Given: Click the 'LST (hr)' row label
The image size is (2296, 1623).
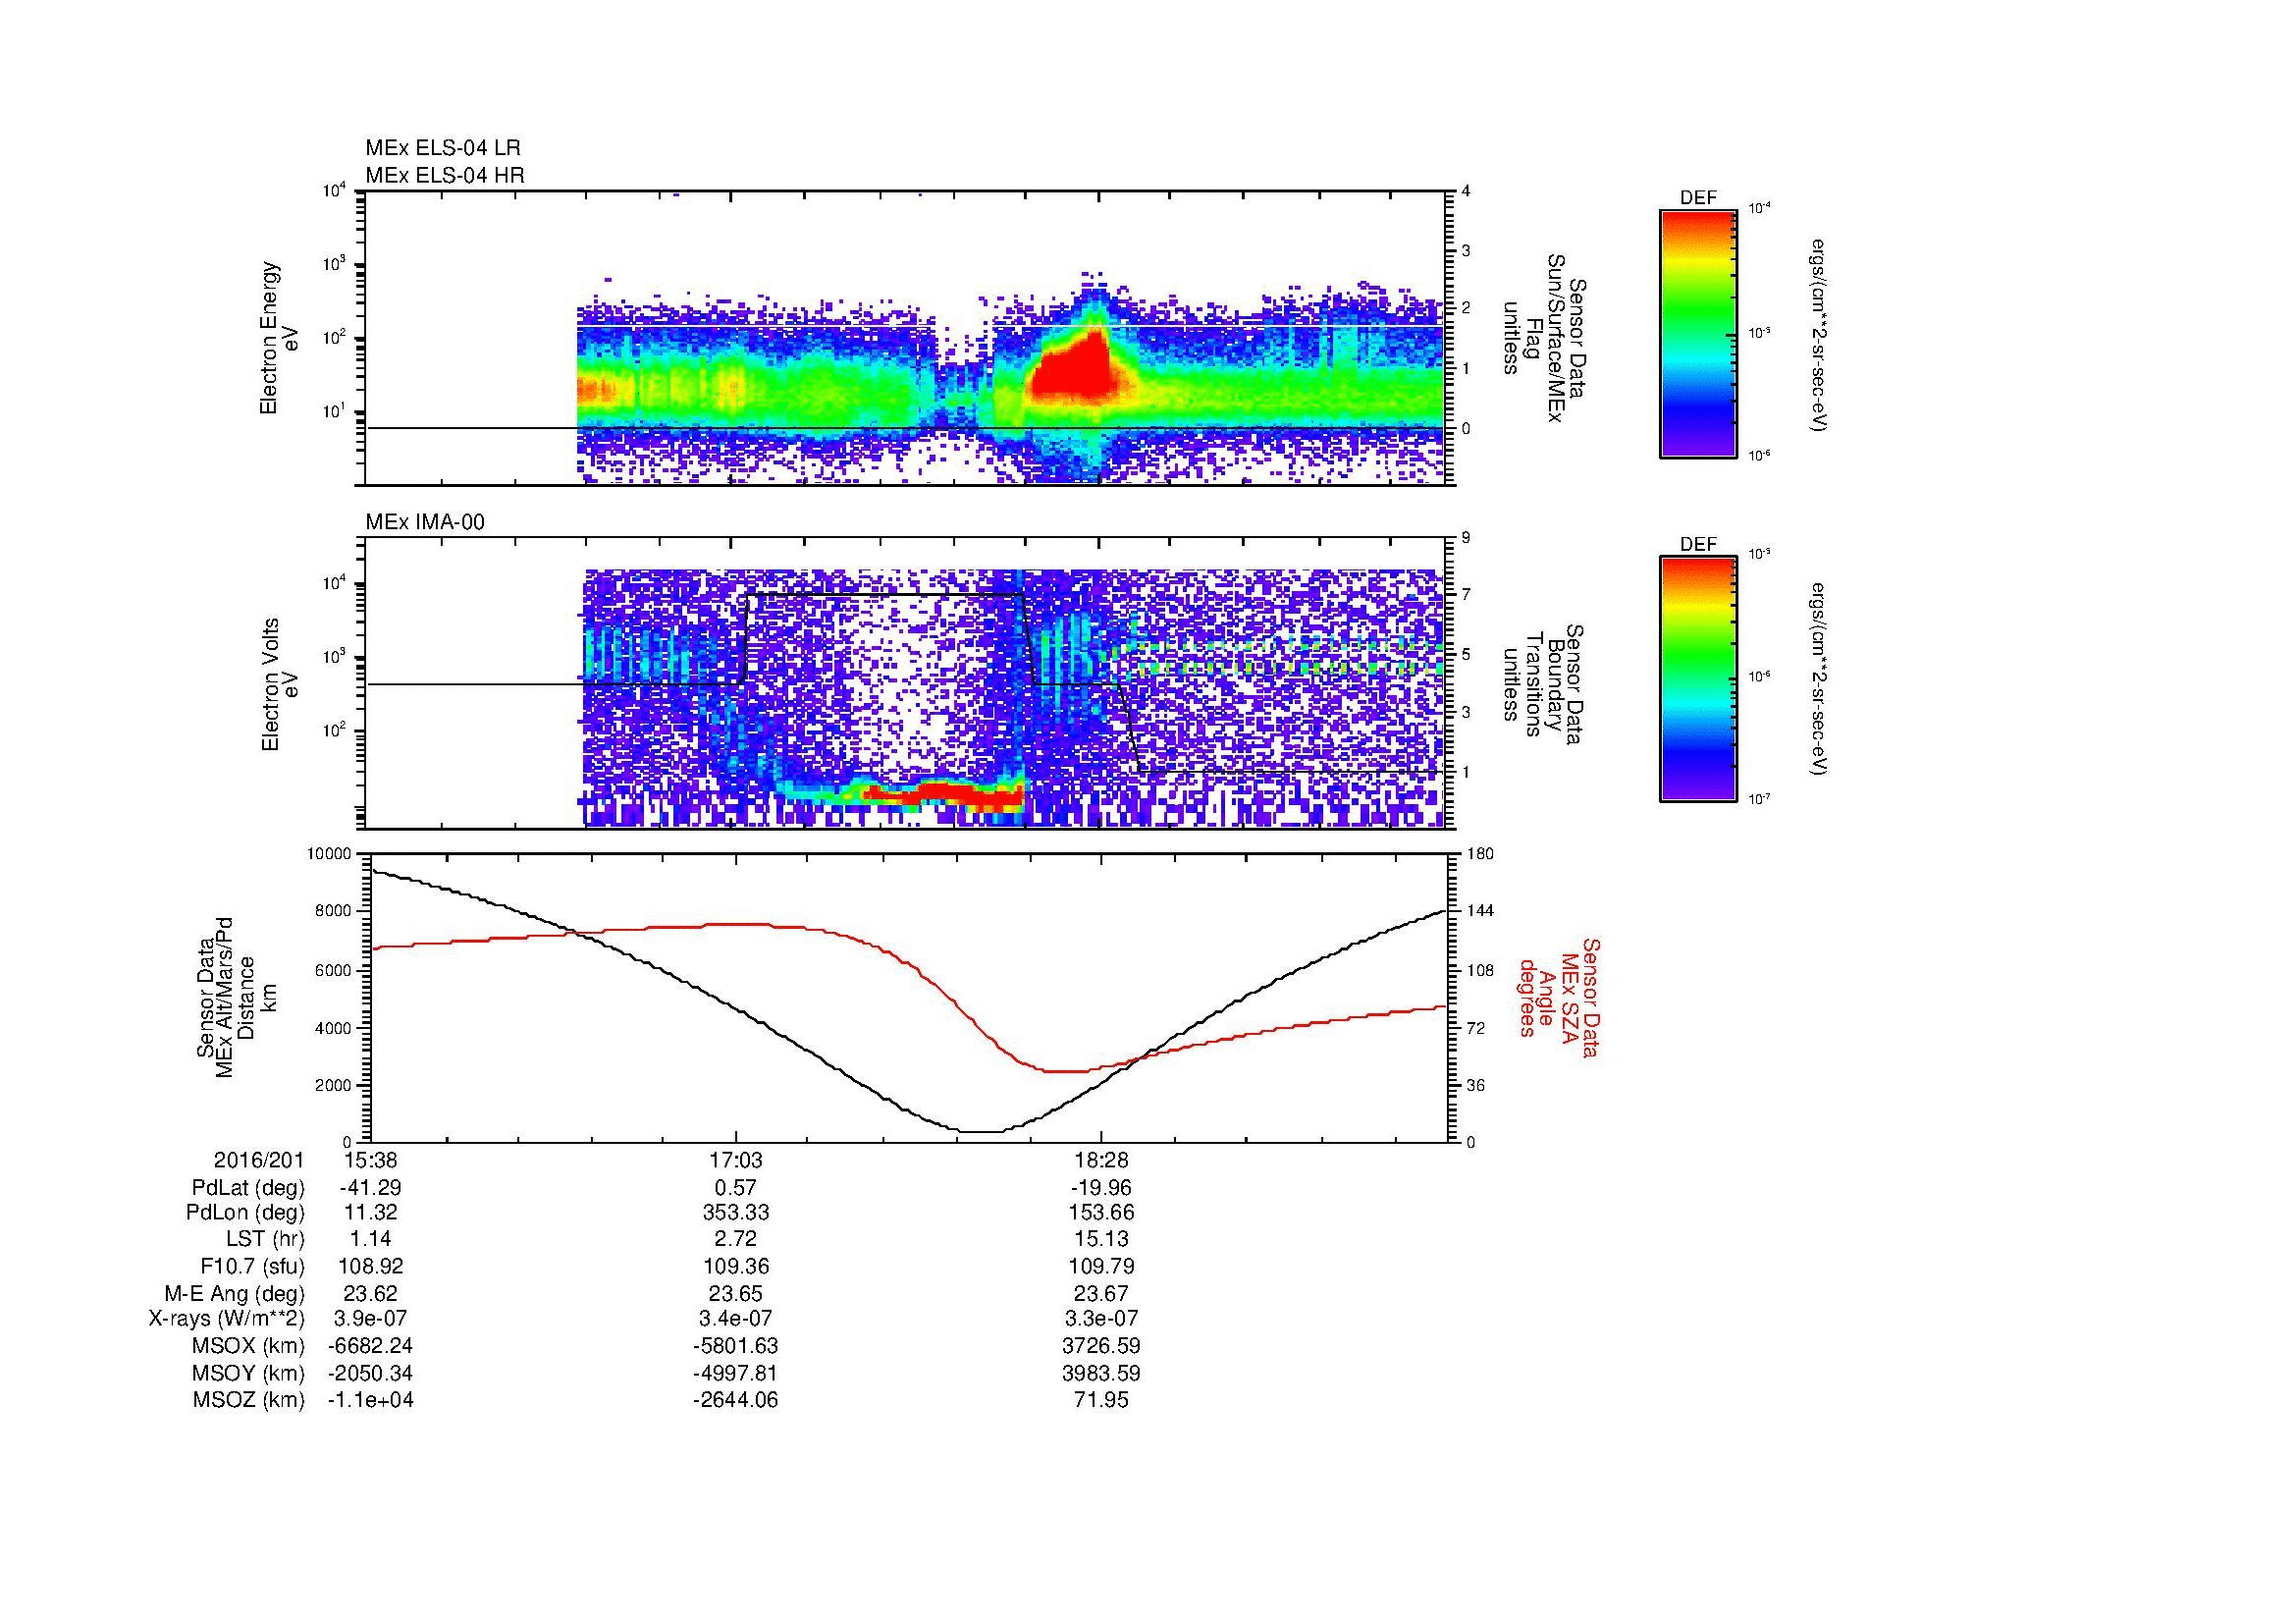Looking at the screenshot, I should pos(265,1240).
